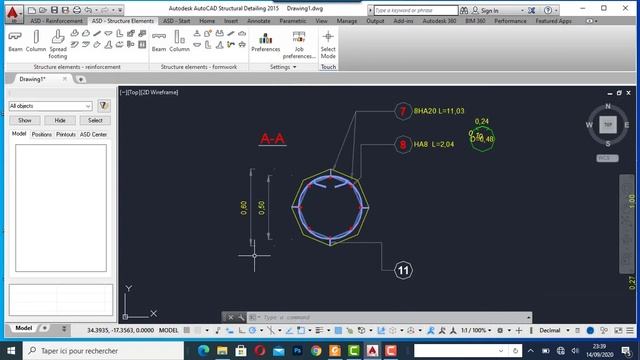The height and width of the screenshot is (360, 640).
Task: Toggle clean screen mode in status bar
Action: click(x=618, y=330)
